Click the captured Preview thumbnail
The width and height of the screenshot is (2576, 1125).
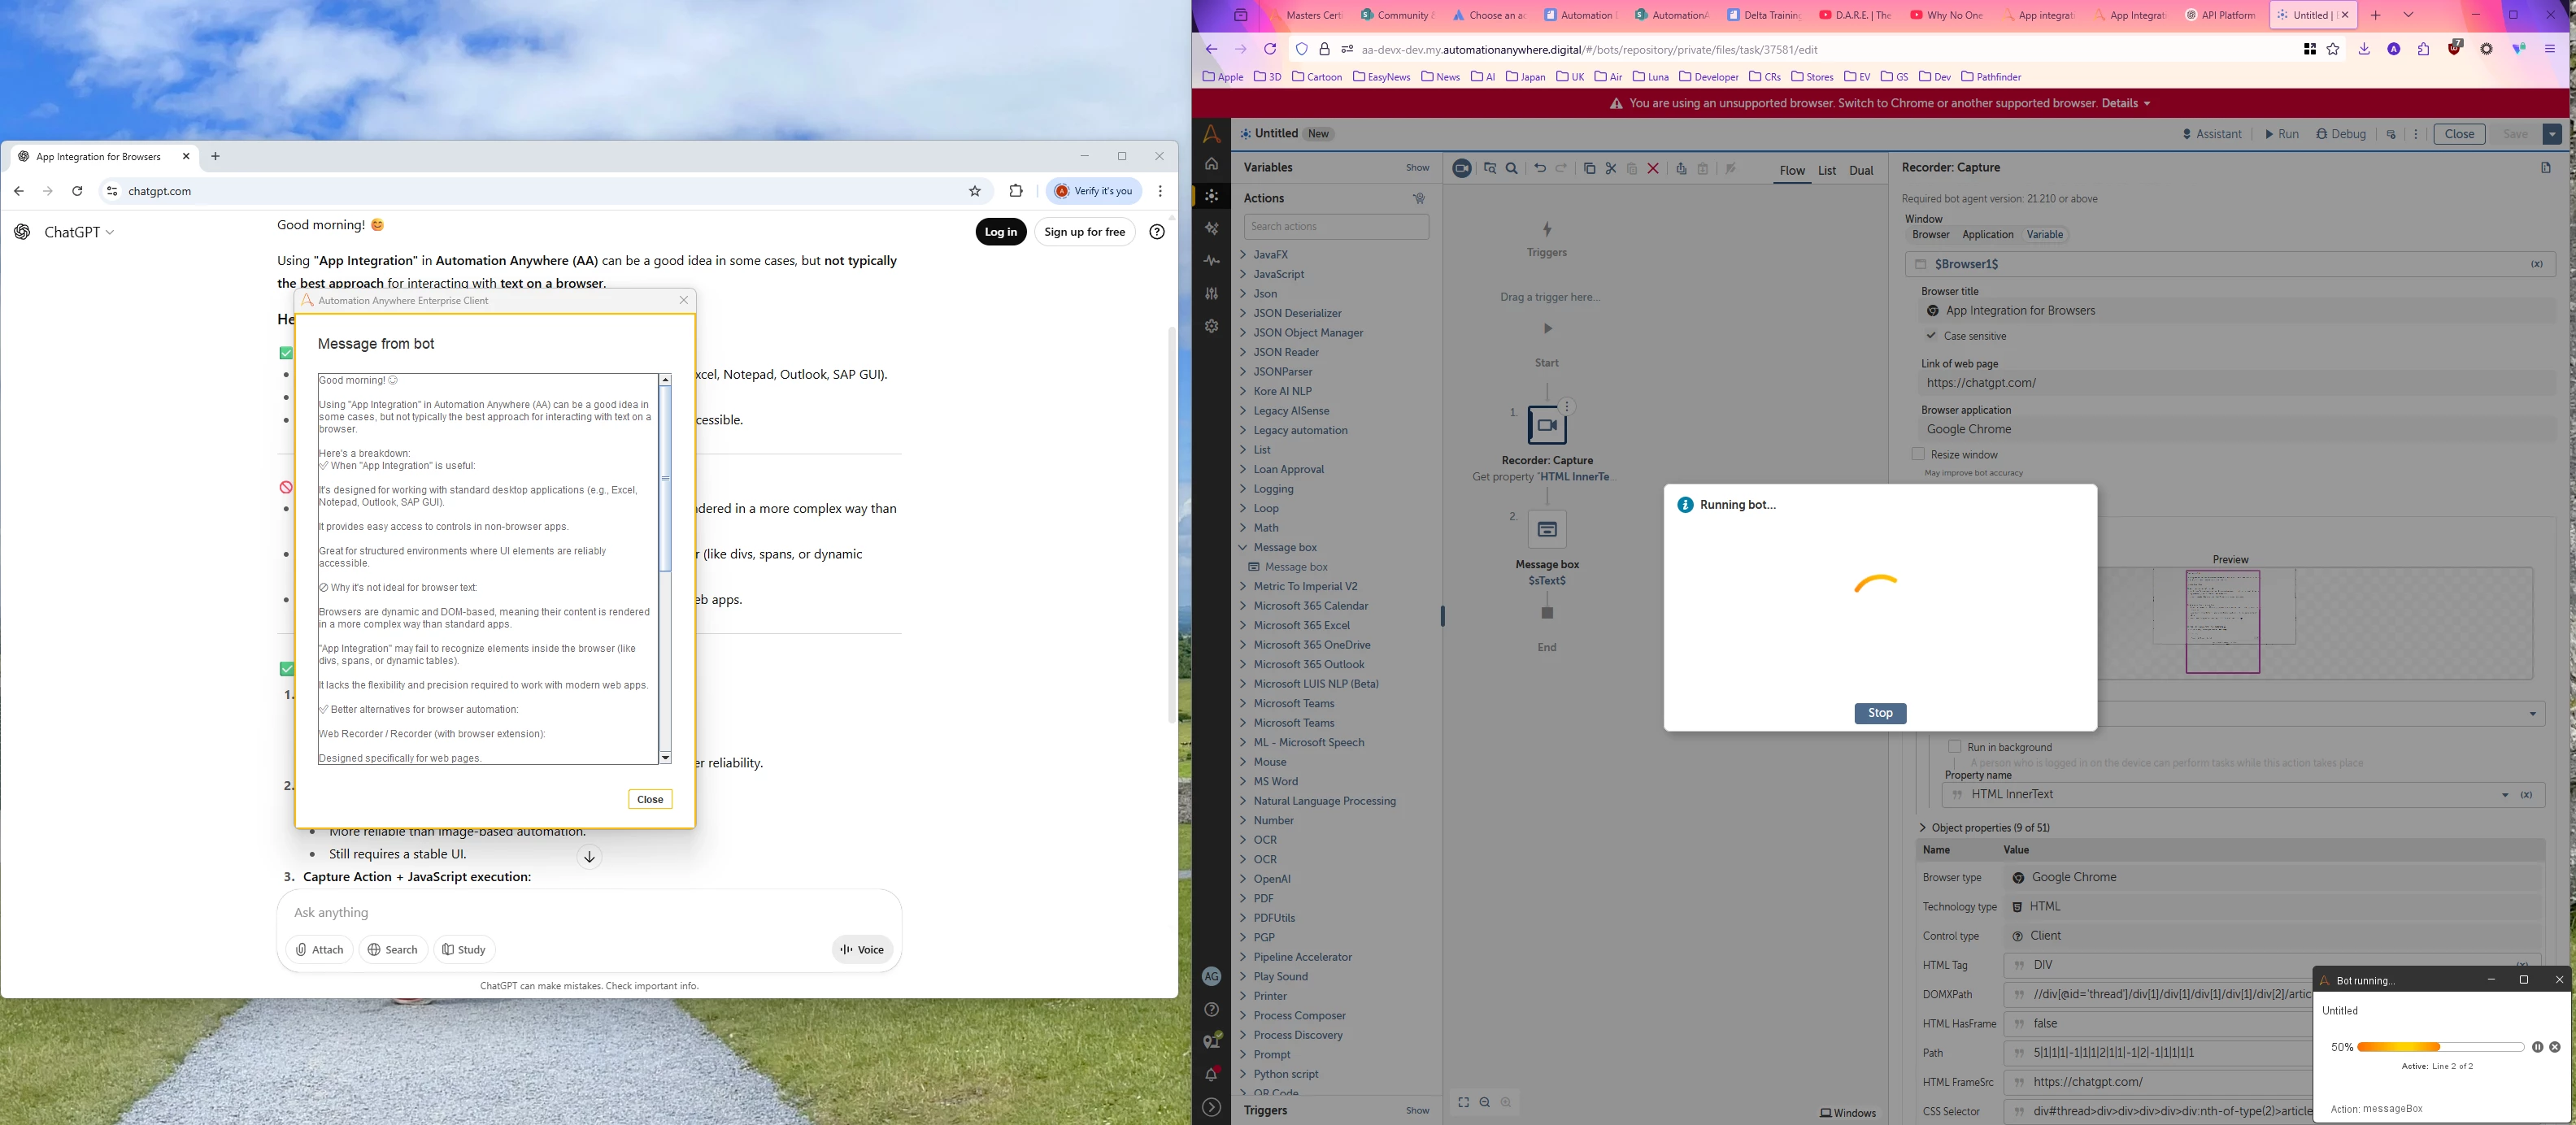coord(2222,621)
